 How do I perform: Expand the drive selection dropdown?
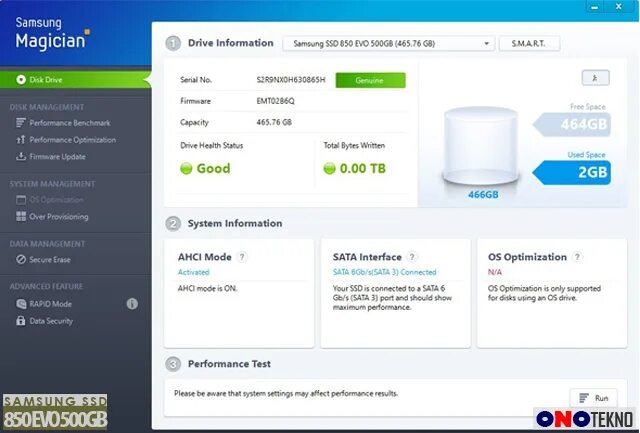click(388, 44)
